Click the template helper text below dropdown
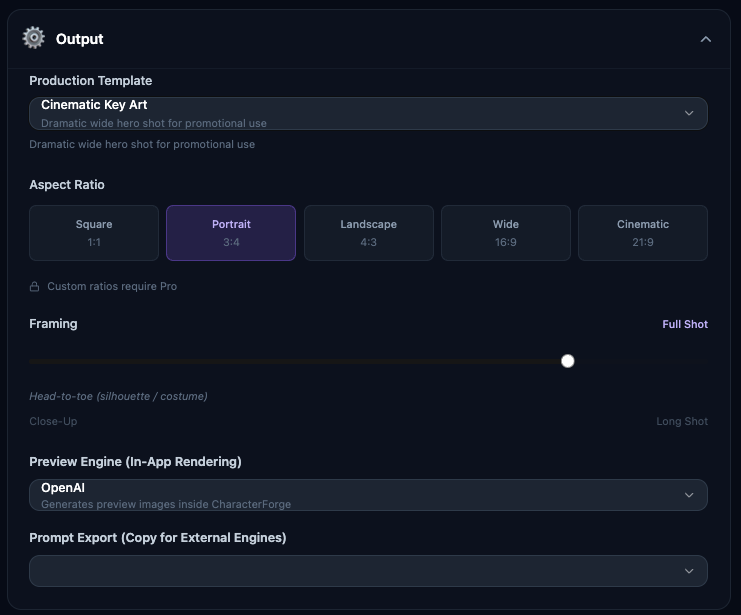This screenshot has width=741, height=615. tap(142, 144)
